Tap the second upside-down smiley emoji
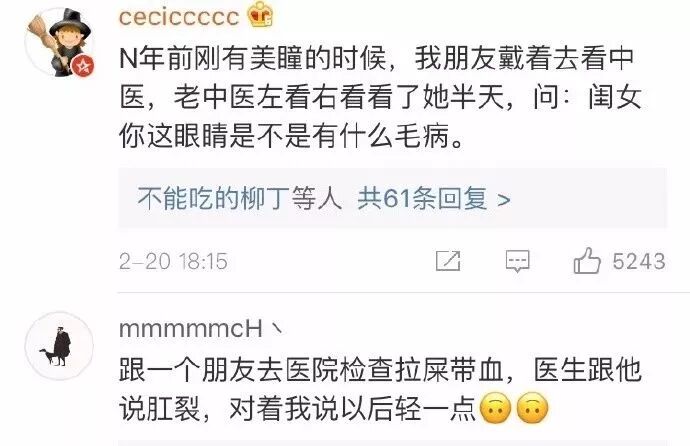690x446 pixels. [x=532, y=408]
